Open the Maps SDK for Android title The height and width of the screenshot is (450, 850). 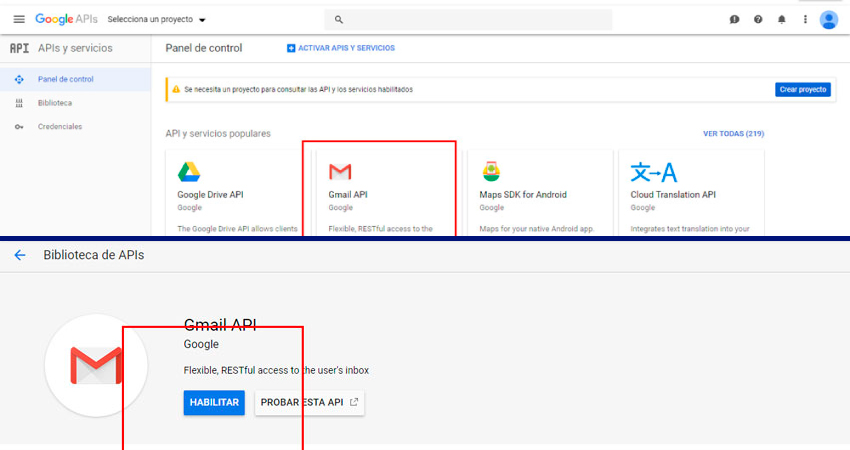pos(523,195)
